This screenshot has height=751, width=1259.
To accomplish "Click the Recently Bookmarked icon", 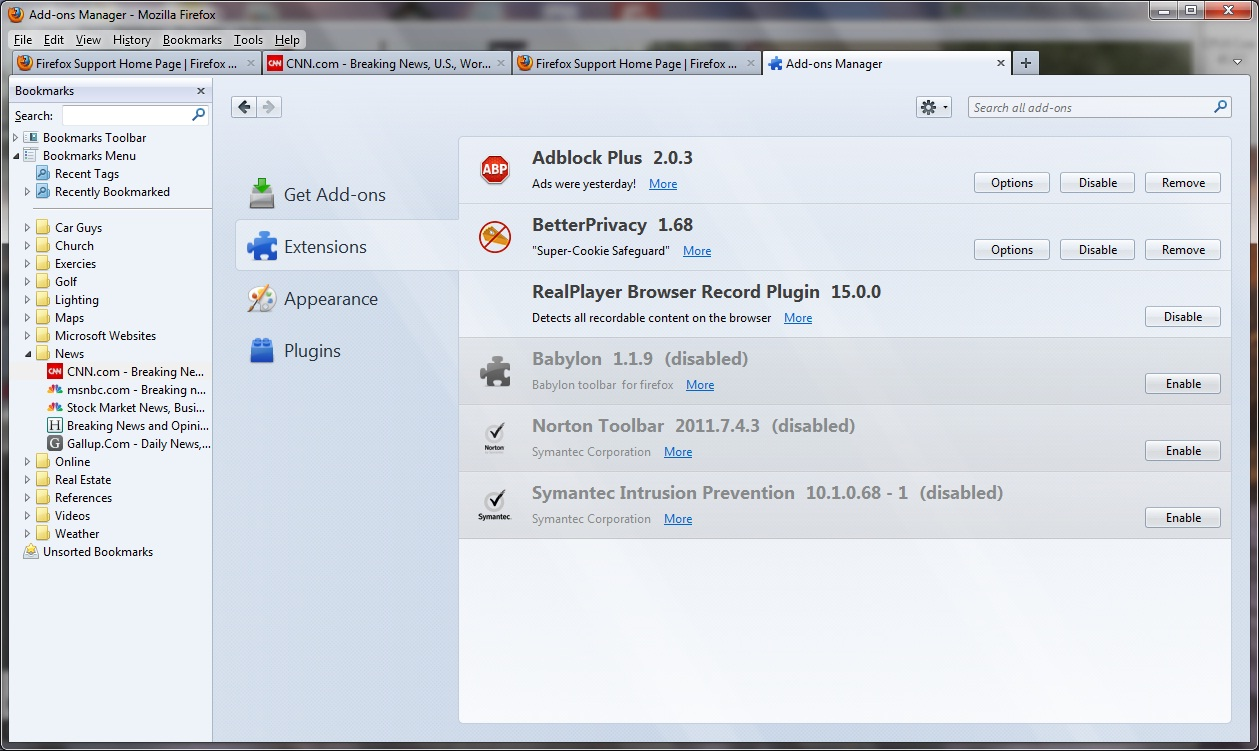I will click(43, 192).
